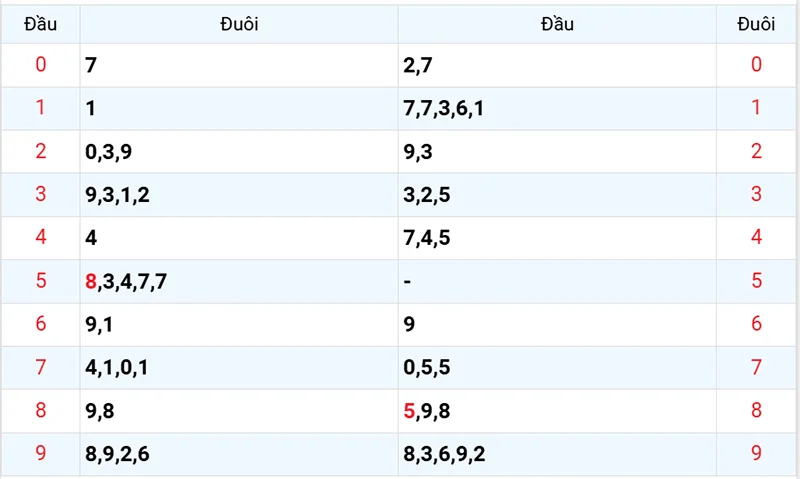Click the narrow Đuôi header at far right
This screenshot has width=800, height=479.
point(756,24)
